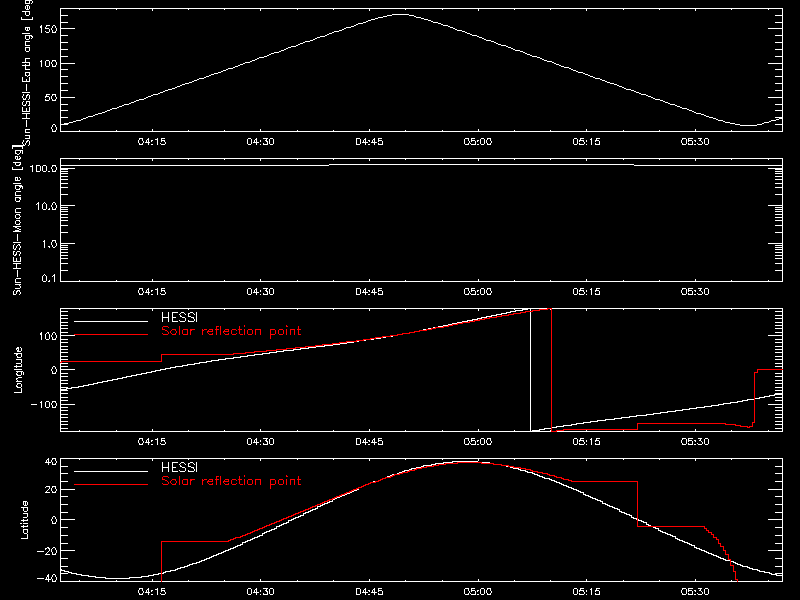The image size is (800, 600).
Task: Click the Longitude axis title
Action: [x=18, y=370]
